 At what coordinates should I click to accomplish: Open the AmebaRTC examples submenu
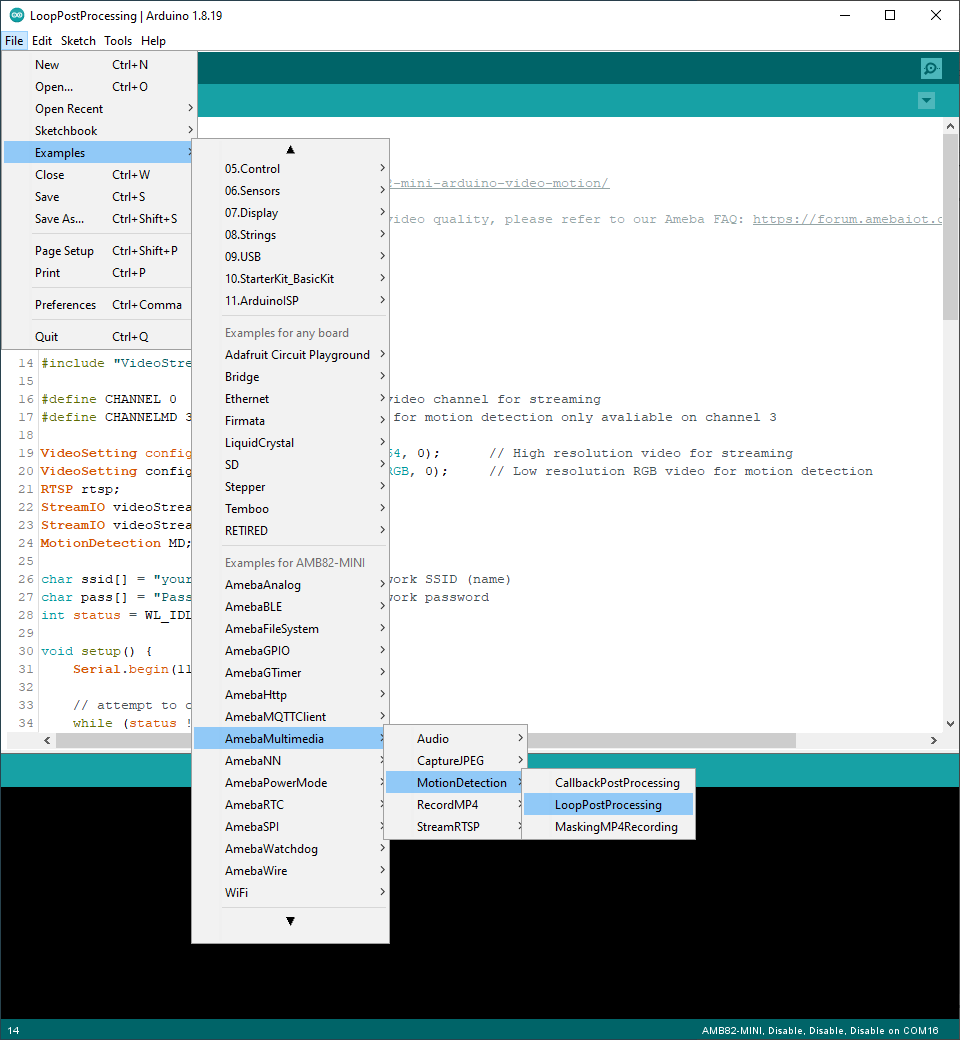point(291,804)
